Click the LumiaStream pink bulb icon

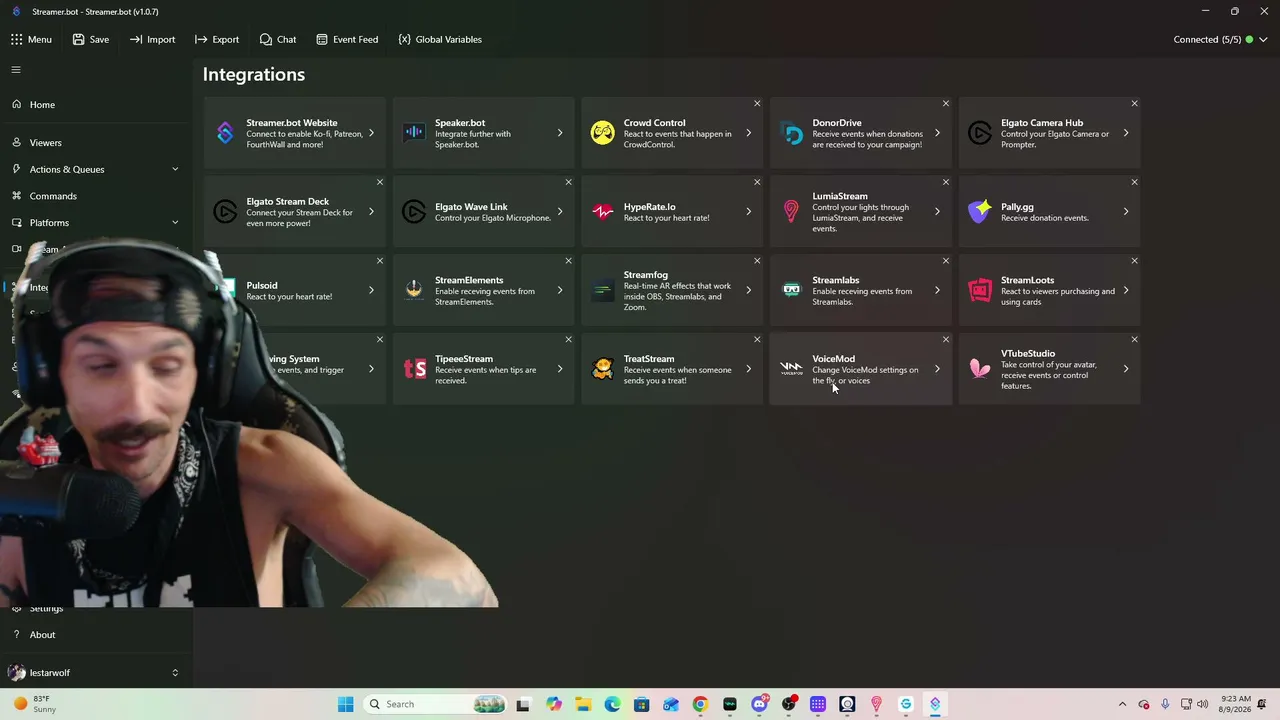tap(791, 212)
